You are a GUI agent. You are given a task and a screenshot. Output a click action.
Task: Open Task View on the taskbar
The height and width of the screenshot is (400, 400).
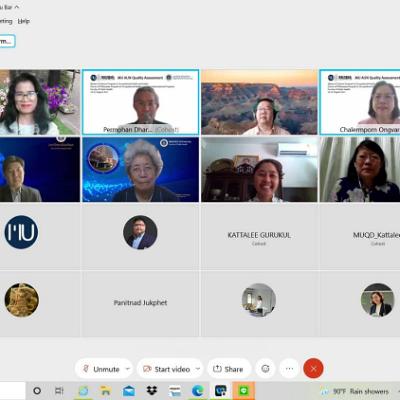(59, 391)
